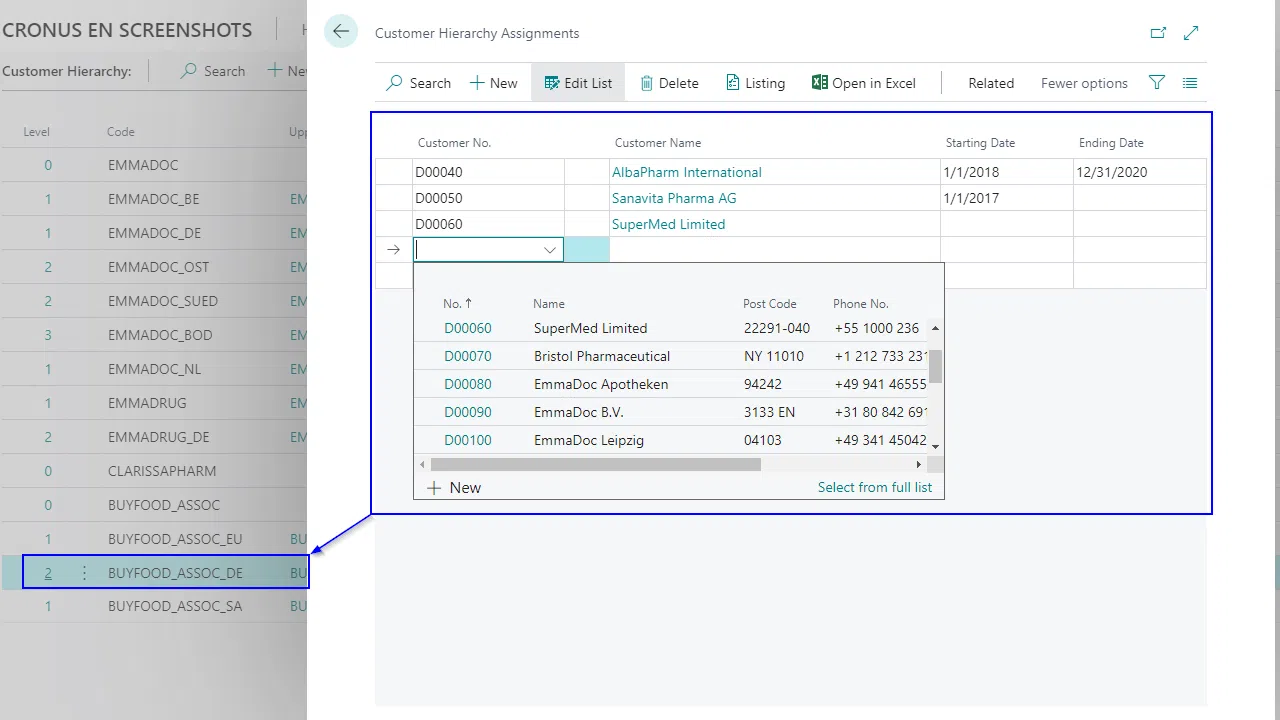
Task: Click New in the assignments toolbar
Action: coord(494,83)
